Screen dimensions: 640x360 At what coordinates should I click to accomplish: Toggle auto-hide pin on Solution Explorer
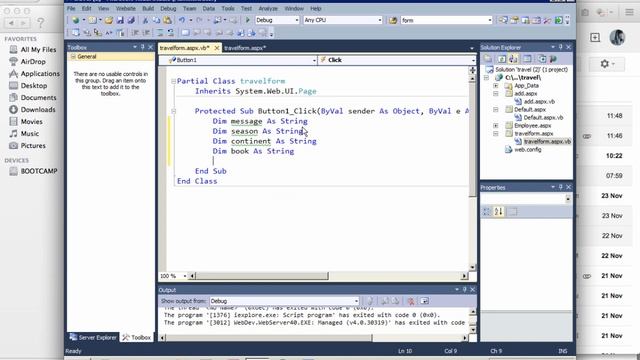(x=561, y=47)
